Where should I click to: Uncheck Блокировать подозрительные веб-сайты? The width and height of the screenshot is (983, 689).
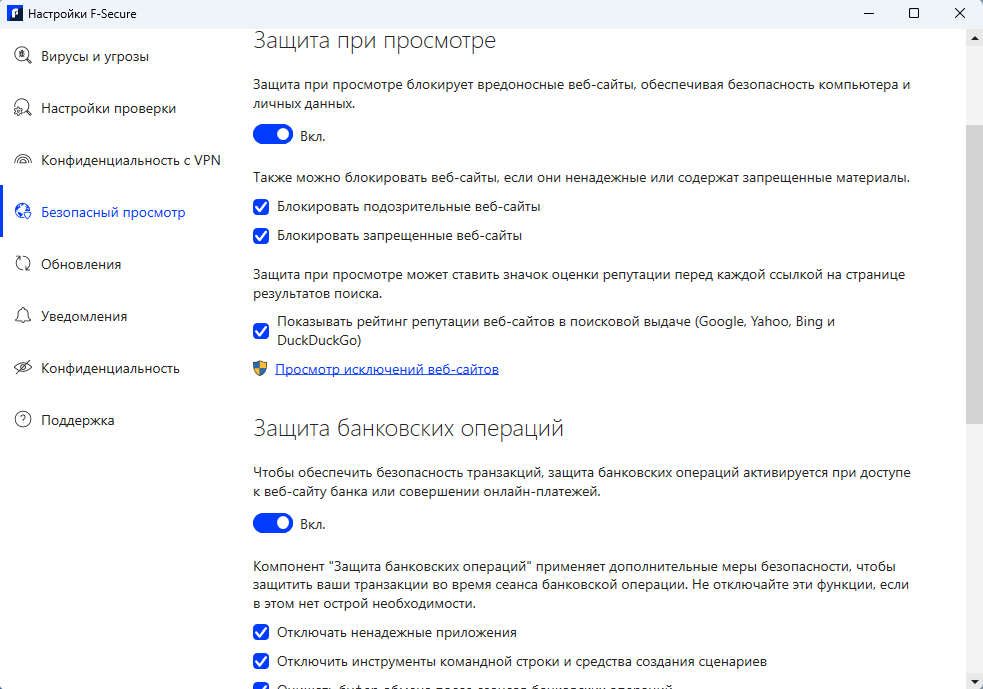click(261, 207)
